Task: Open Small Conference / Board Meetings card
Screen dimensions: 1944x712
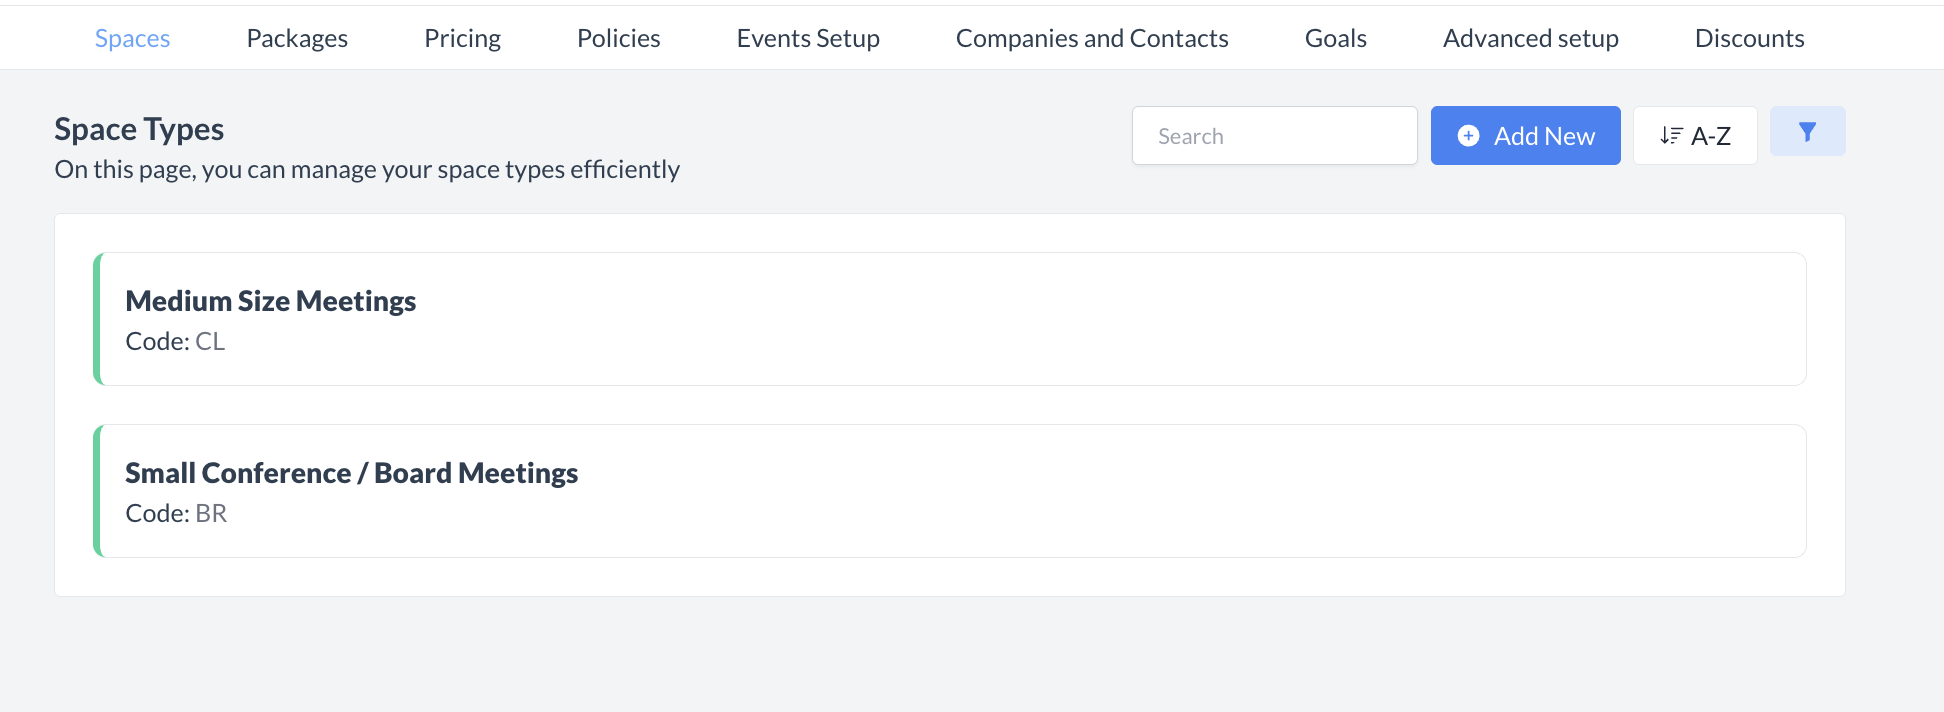Action: point(351,473)
